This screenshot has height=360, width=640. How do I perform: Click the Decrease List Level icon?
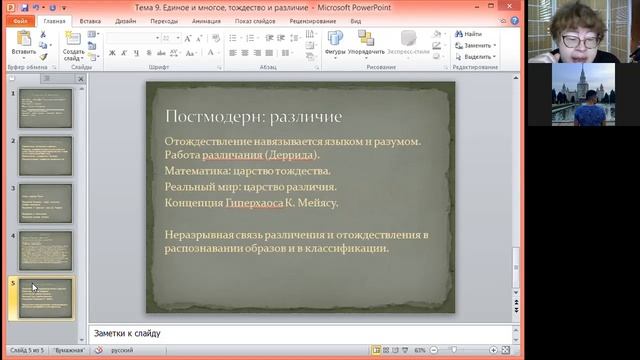coord(269,38)
